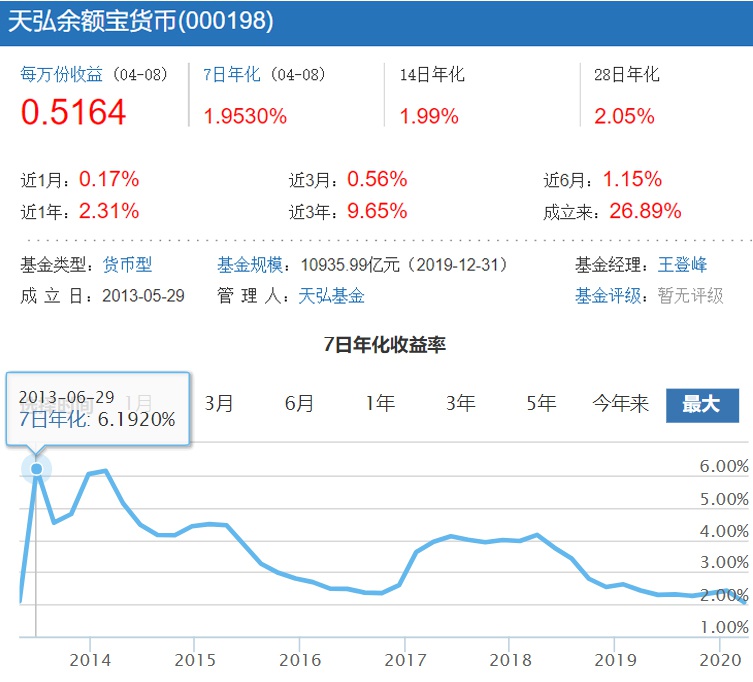
Task: Open the 基金评级 link
Action: pyautogui.click(x=608, y=296)
